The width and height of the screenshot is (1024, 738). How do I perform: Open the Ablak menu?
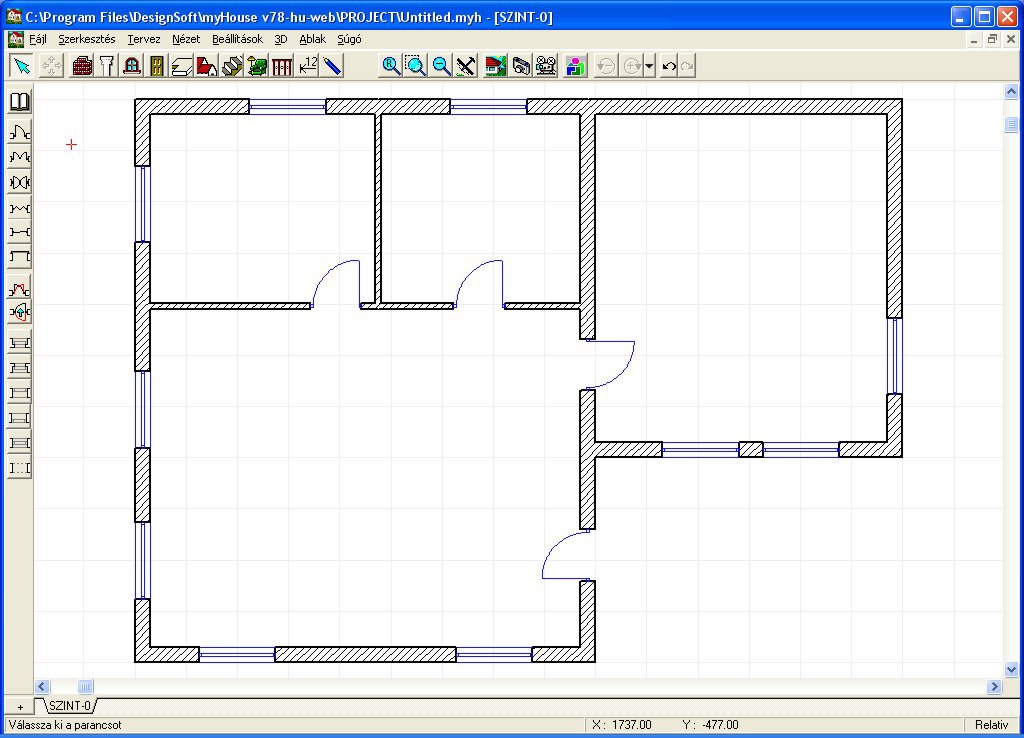click(312, 39)
